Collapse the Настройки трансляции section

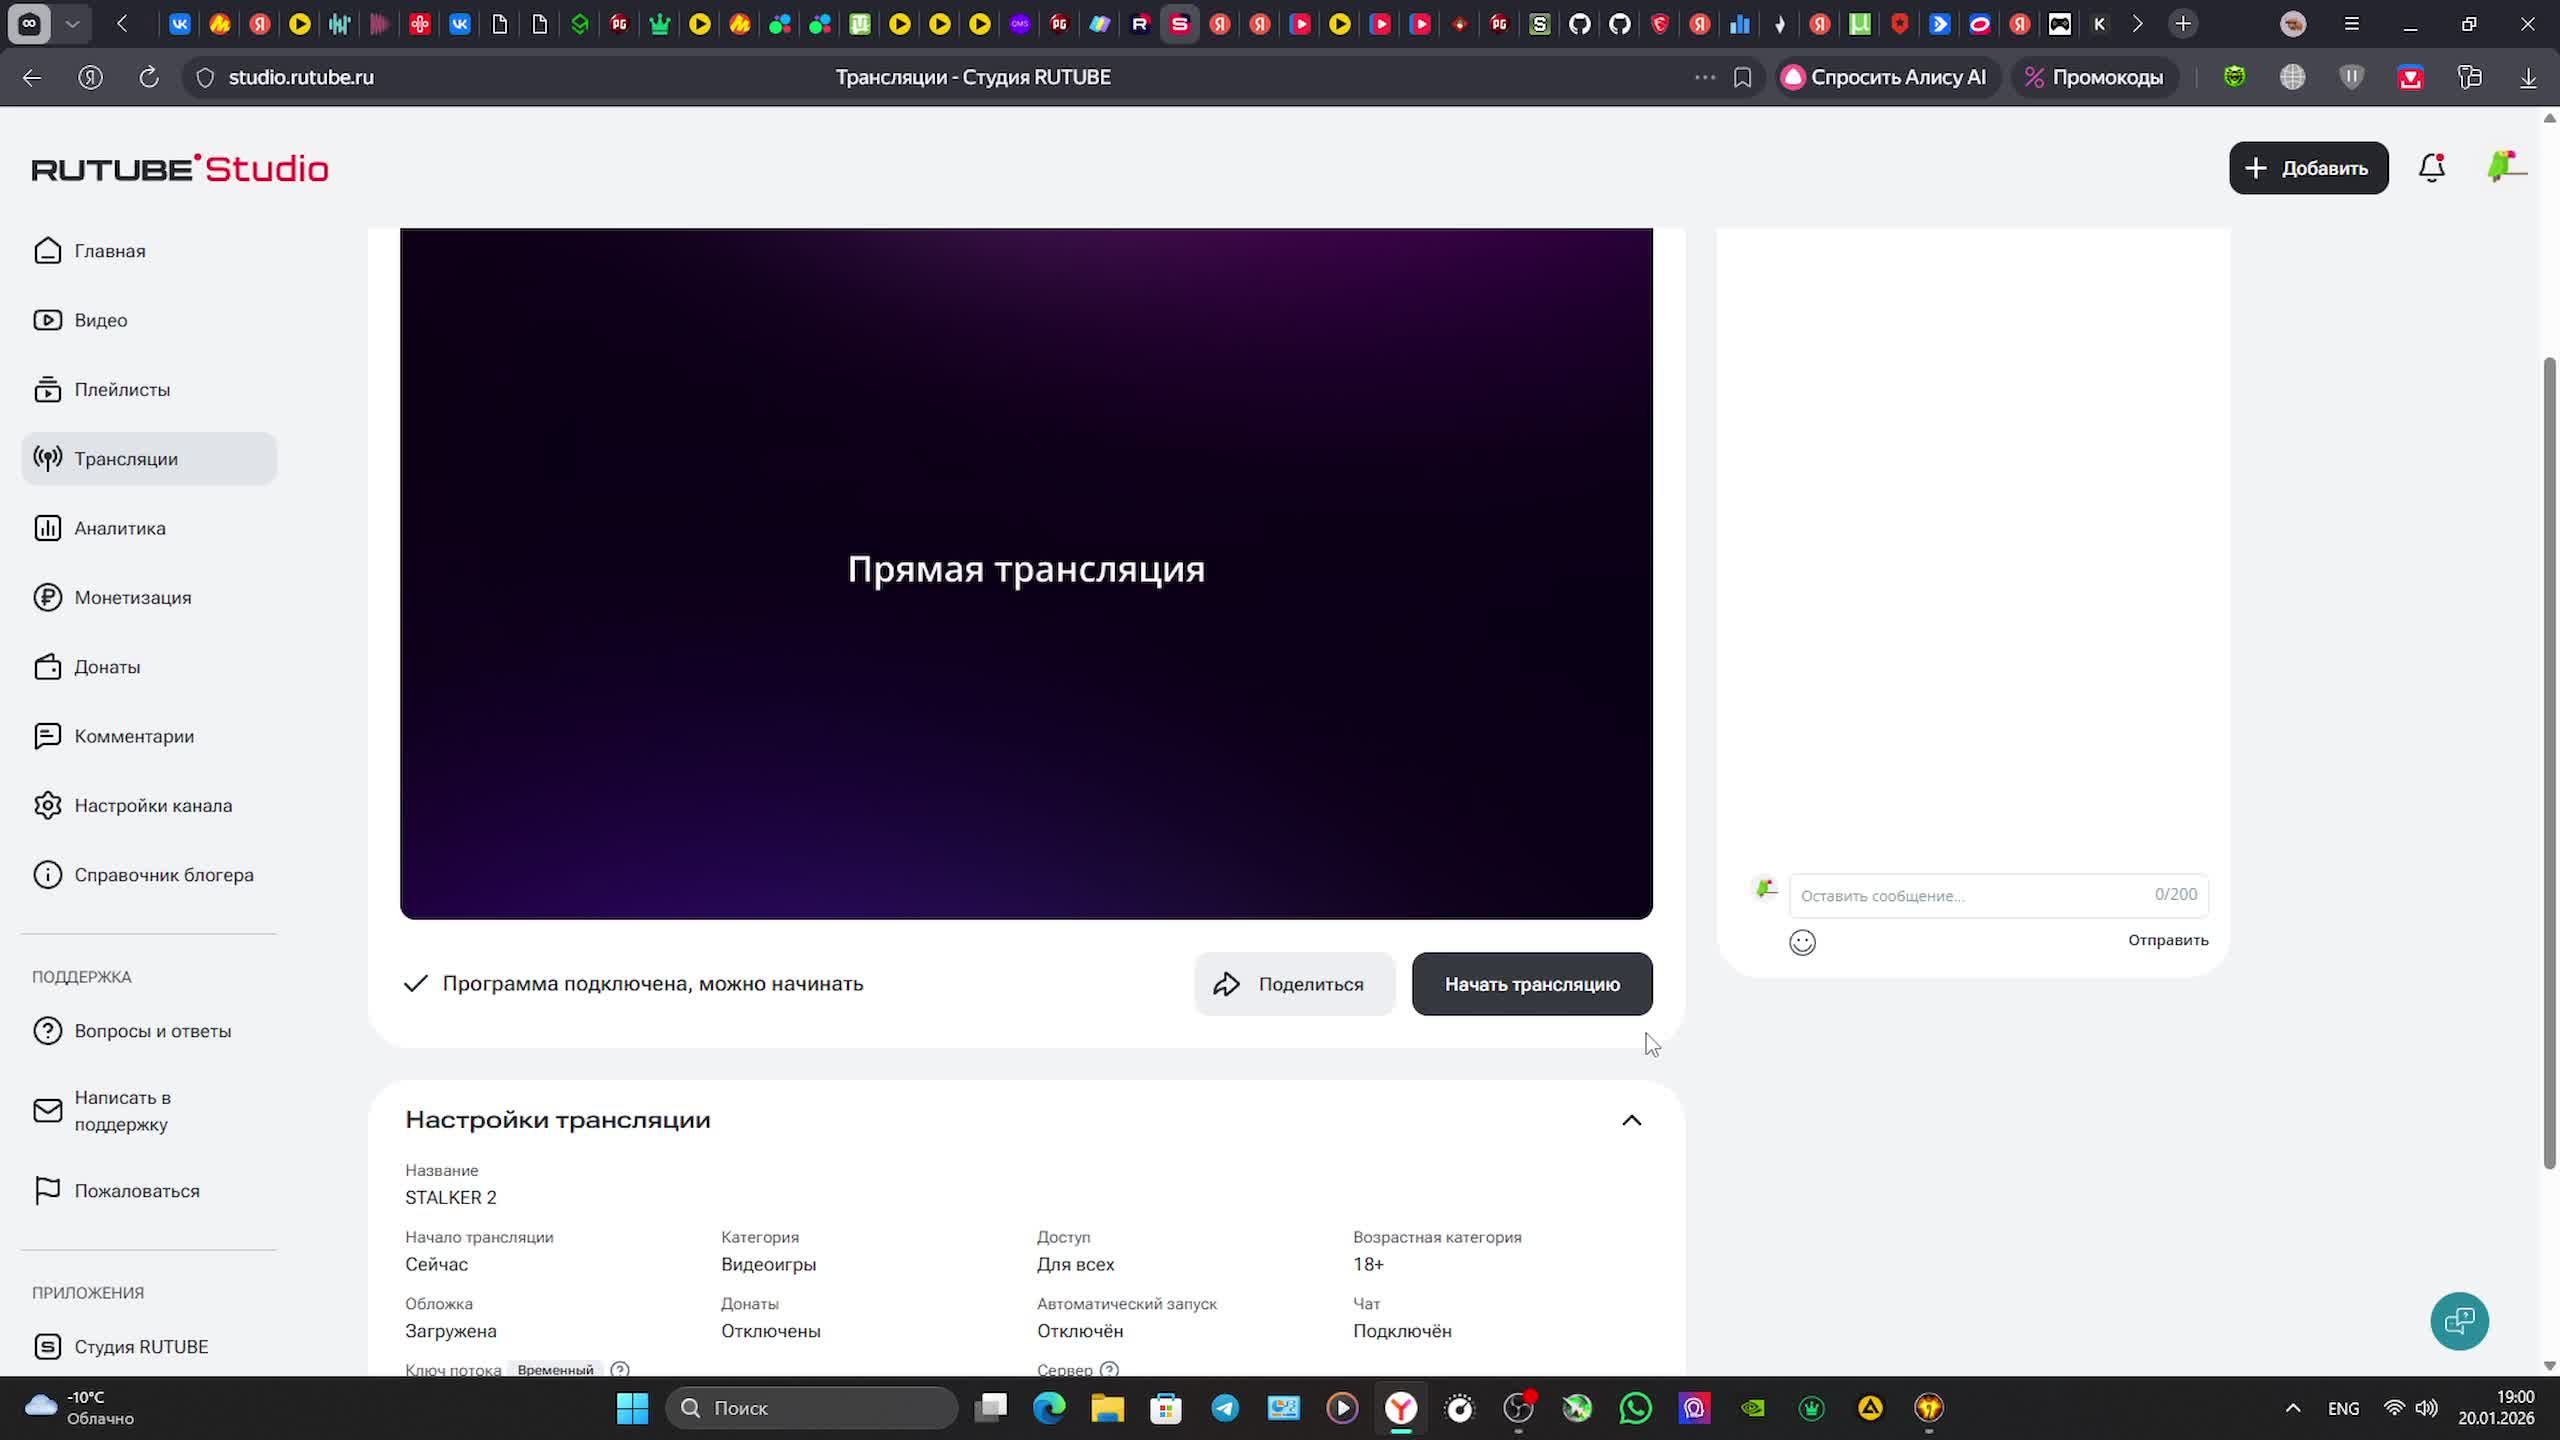click(1631, 1120)
